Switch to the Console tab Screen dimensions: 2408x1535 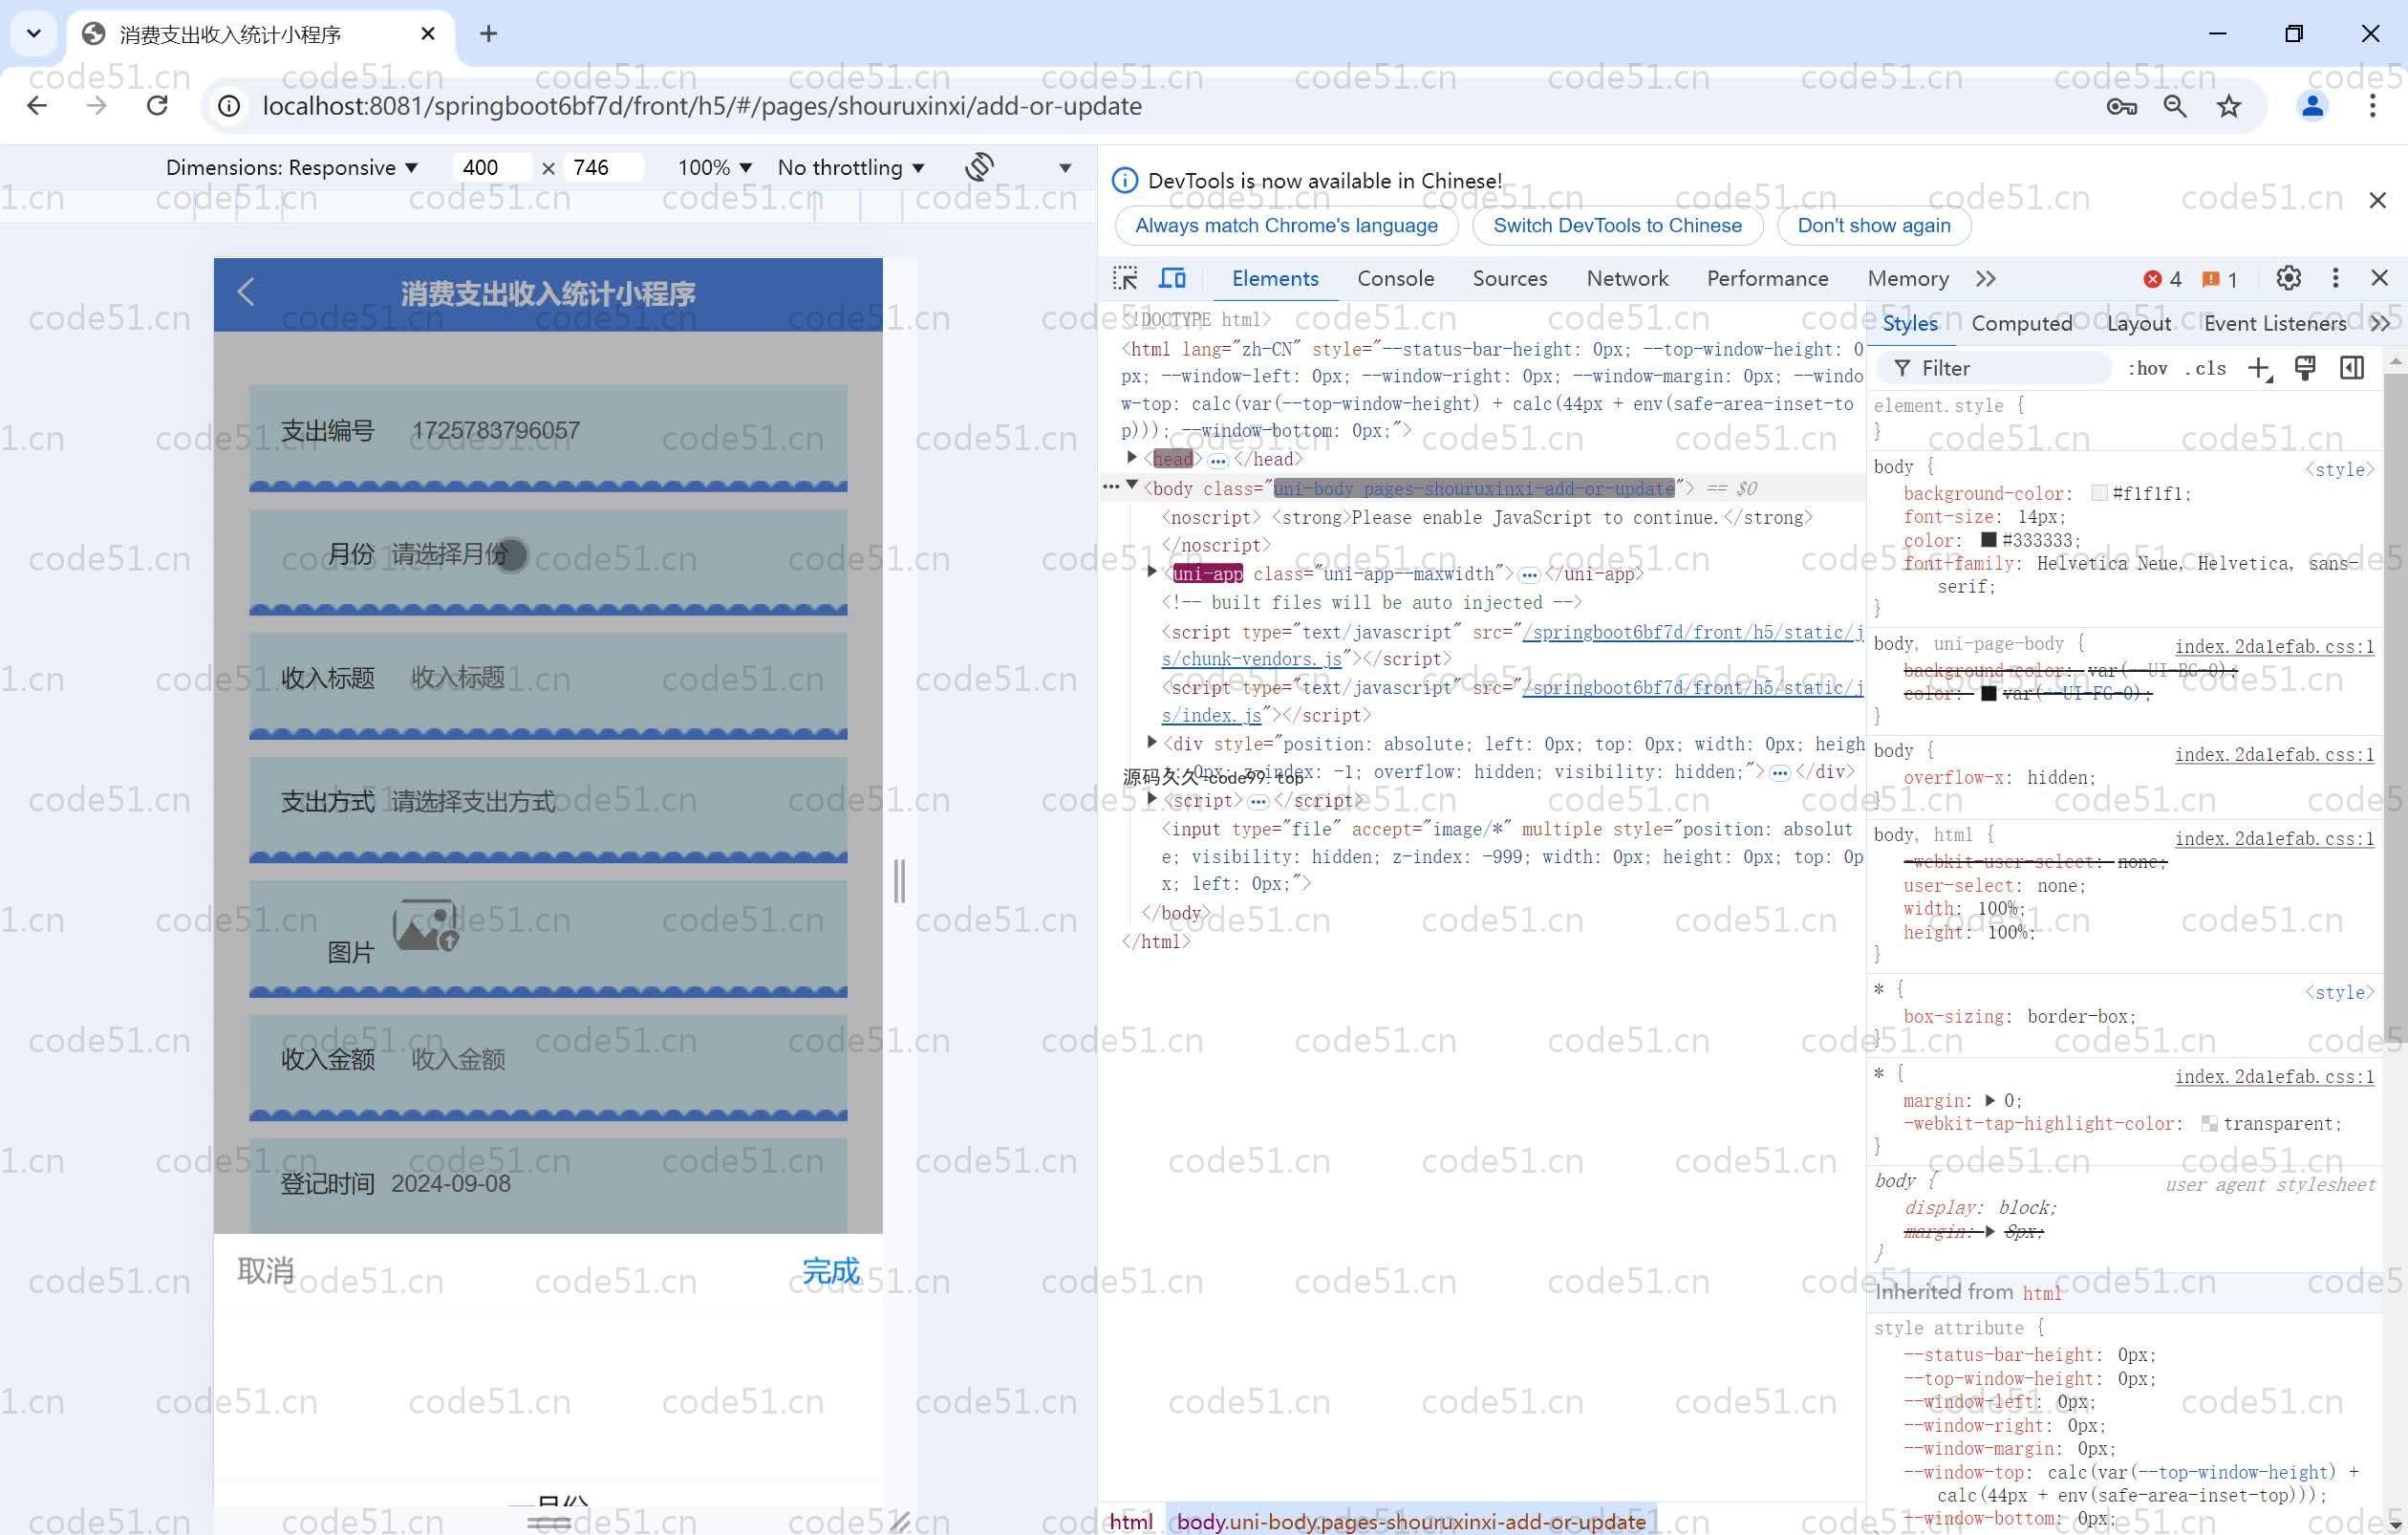click(1395, 279)
